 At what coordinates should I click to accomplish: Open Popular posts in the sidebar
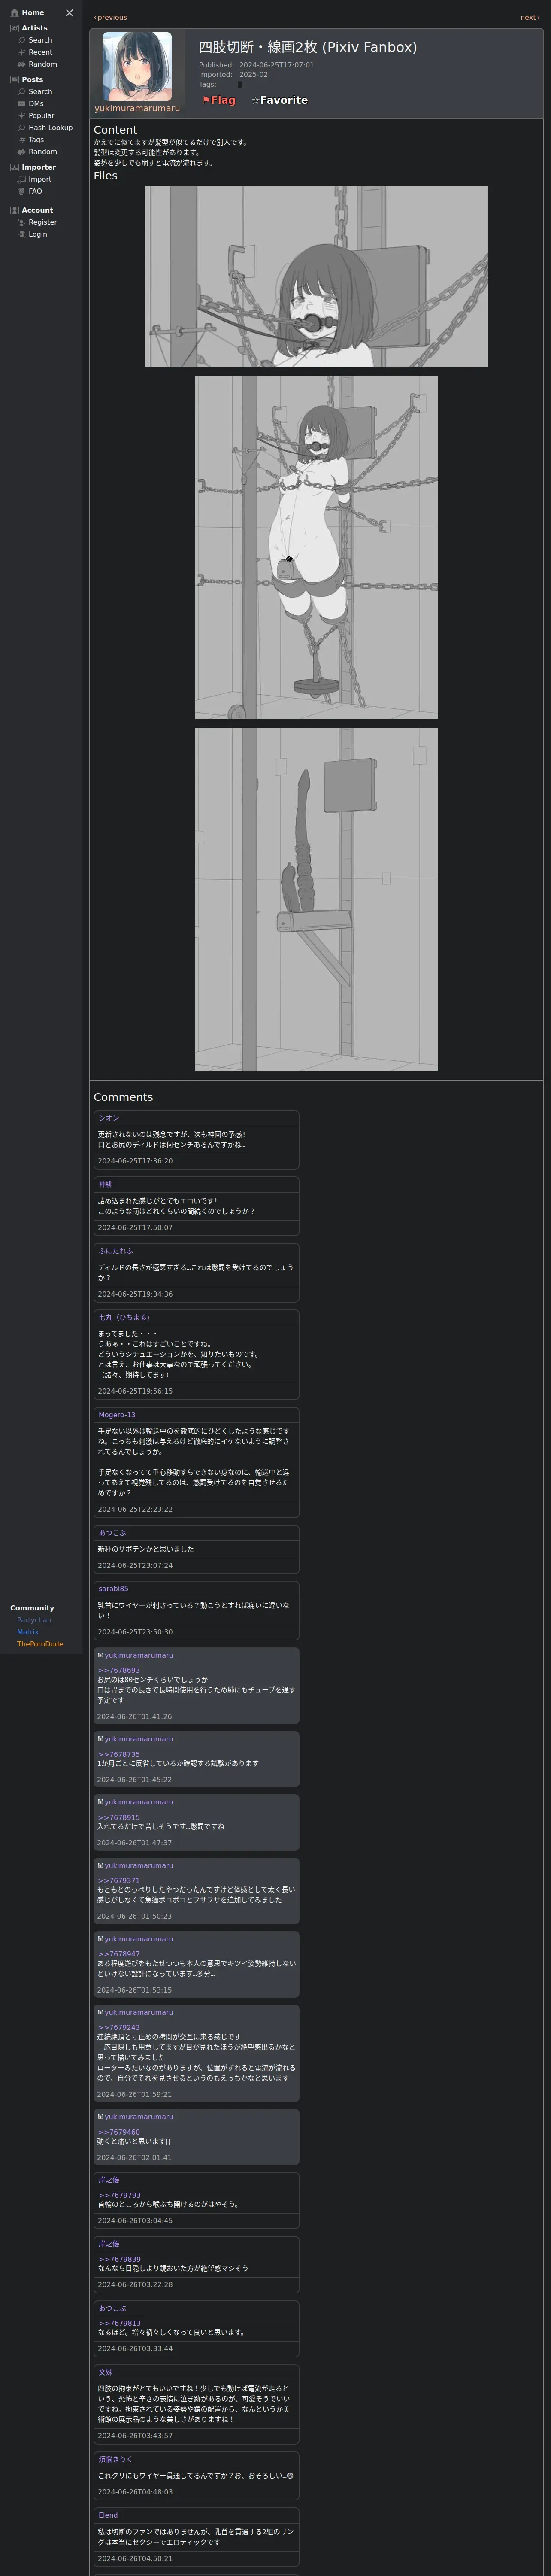pyautogui.click(x=36, y=116)
